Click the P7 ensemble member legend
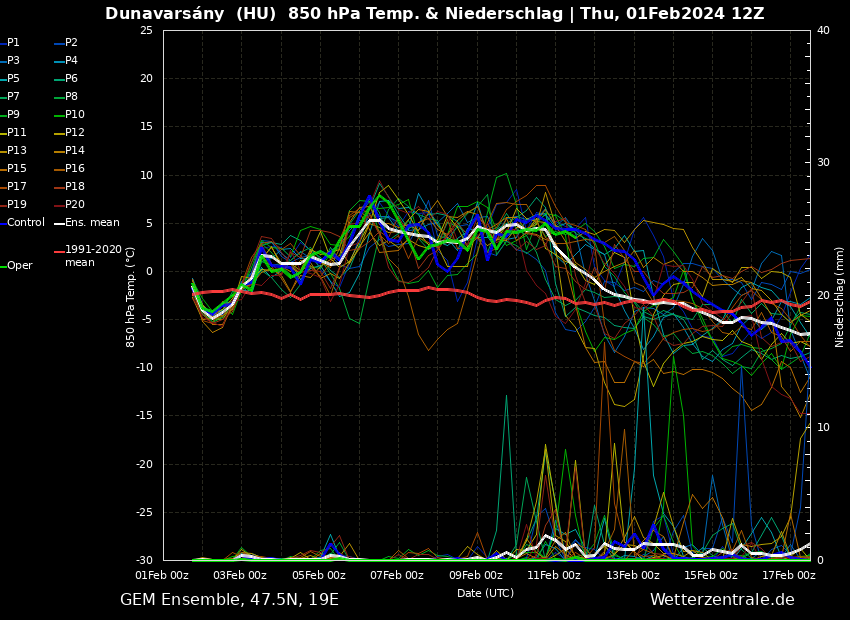850x620 pixels. 13,97
